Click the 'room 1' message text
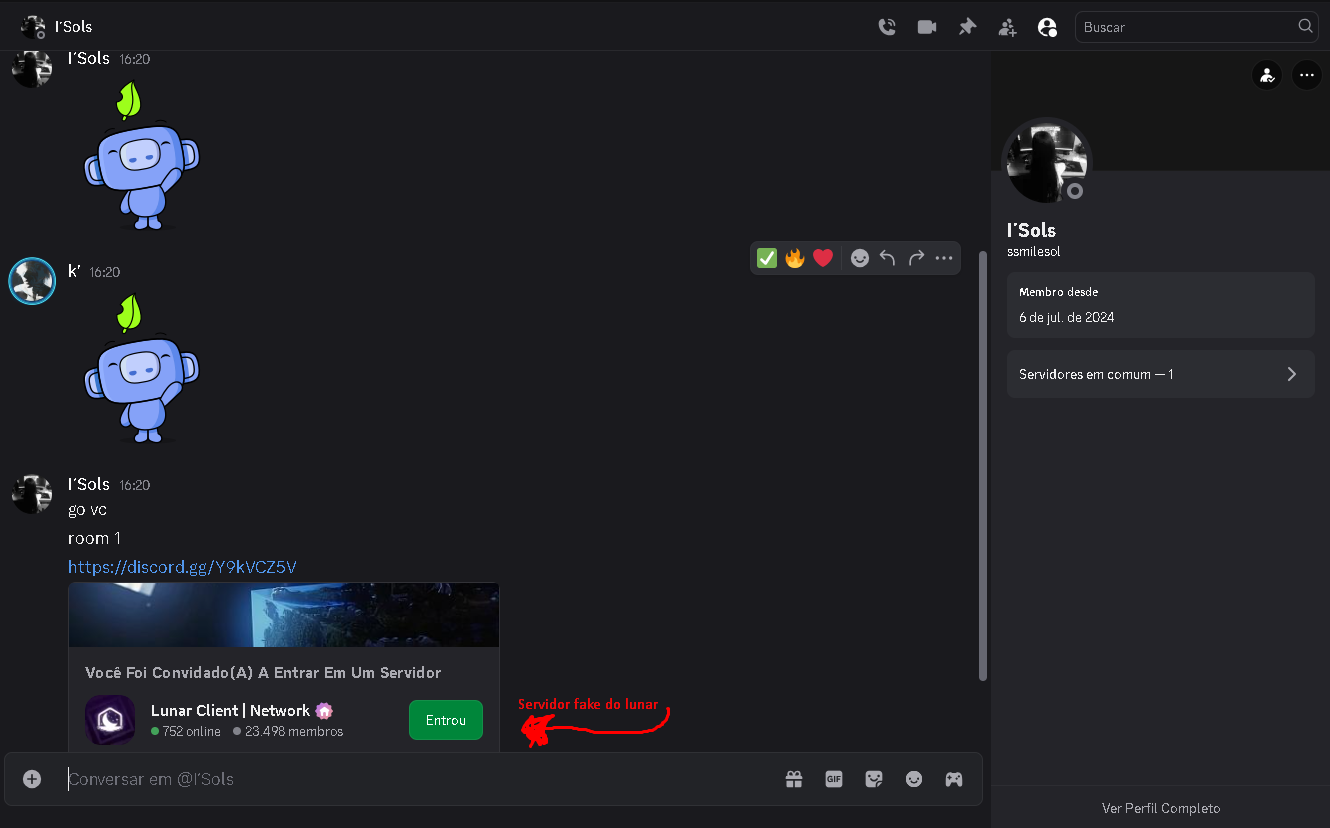Image resolution: width=1330 pixels, height=828 pixels. (x=94, y=538)
